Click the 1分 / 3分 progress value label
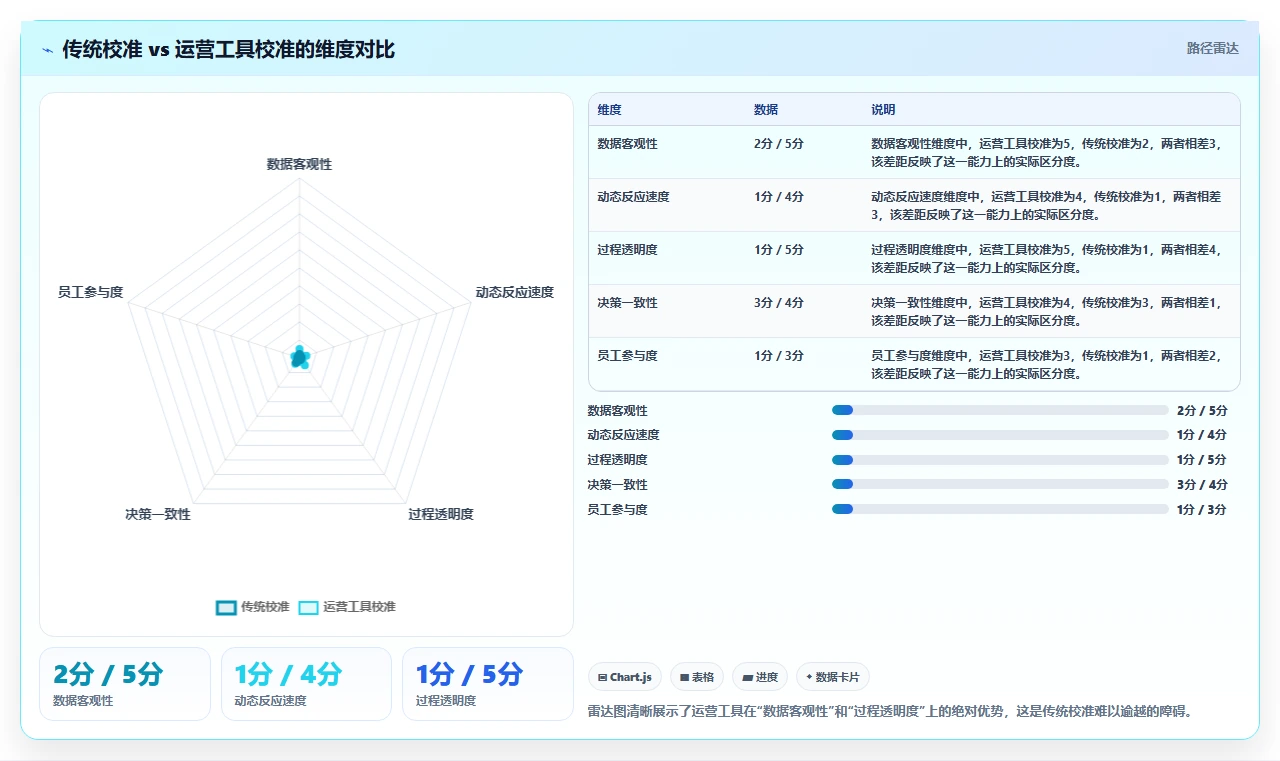The width and height of the screenshot is (1280, 761). [x=1202, y=509]
